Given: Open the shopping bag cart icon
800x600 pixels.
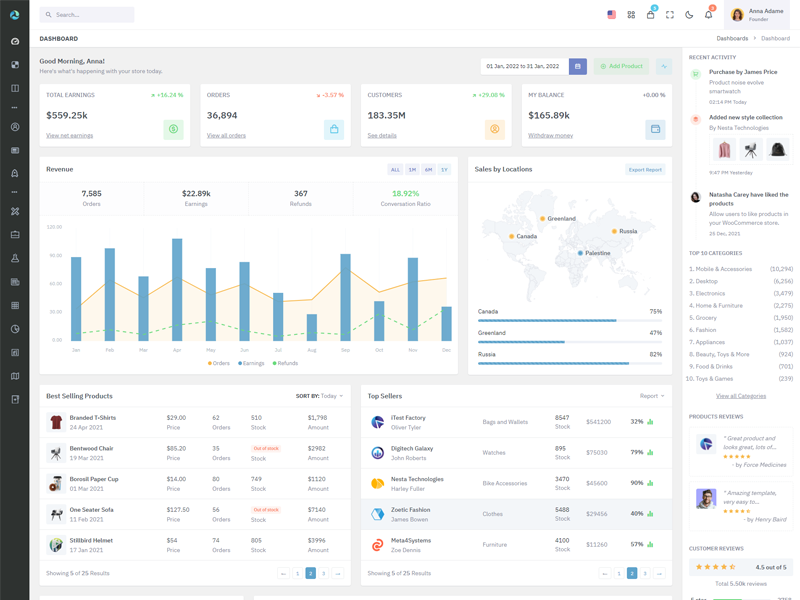Looking at the screenshot, I should click(650, 15).
